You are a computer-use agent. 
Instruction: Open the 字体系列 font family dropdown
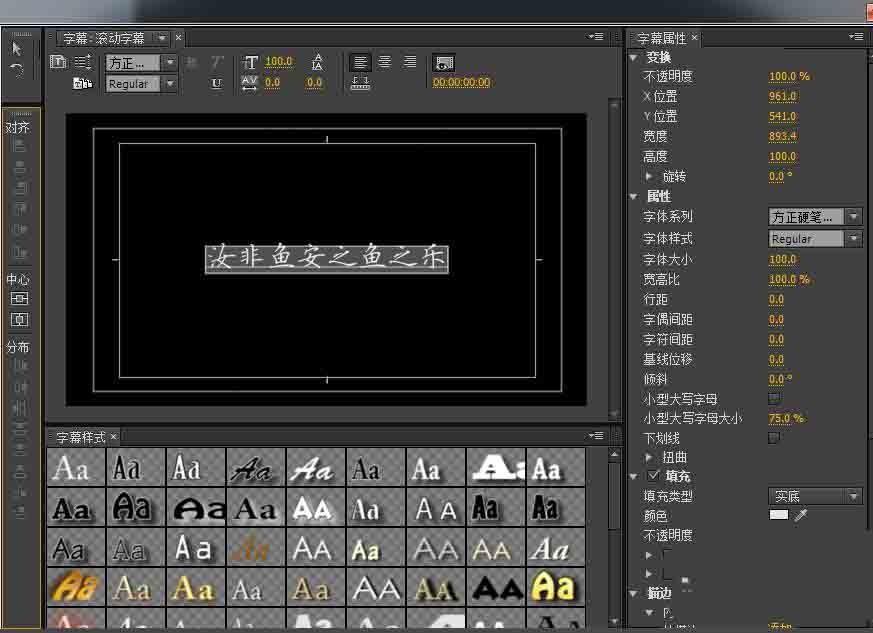pos(854,216)
